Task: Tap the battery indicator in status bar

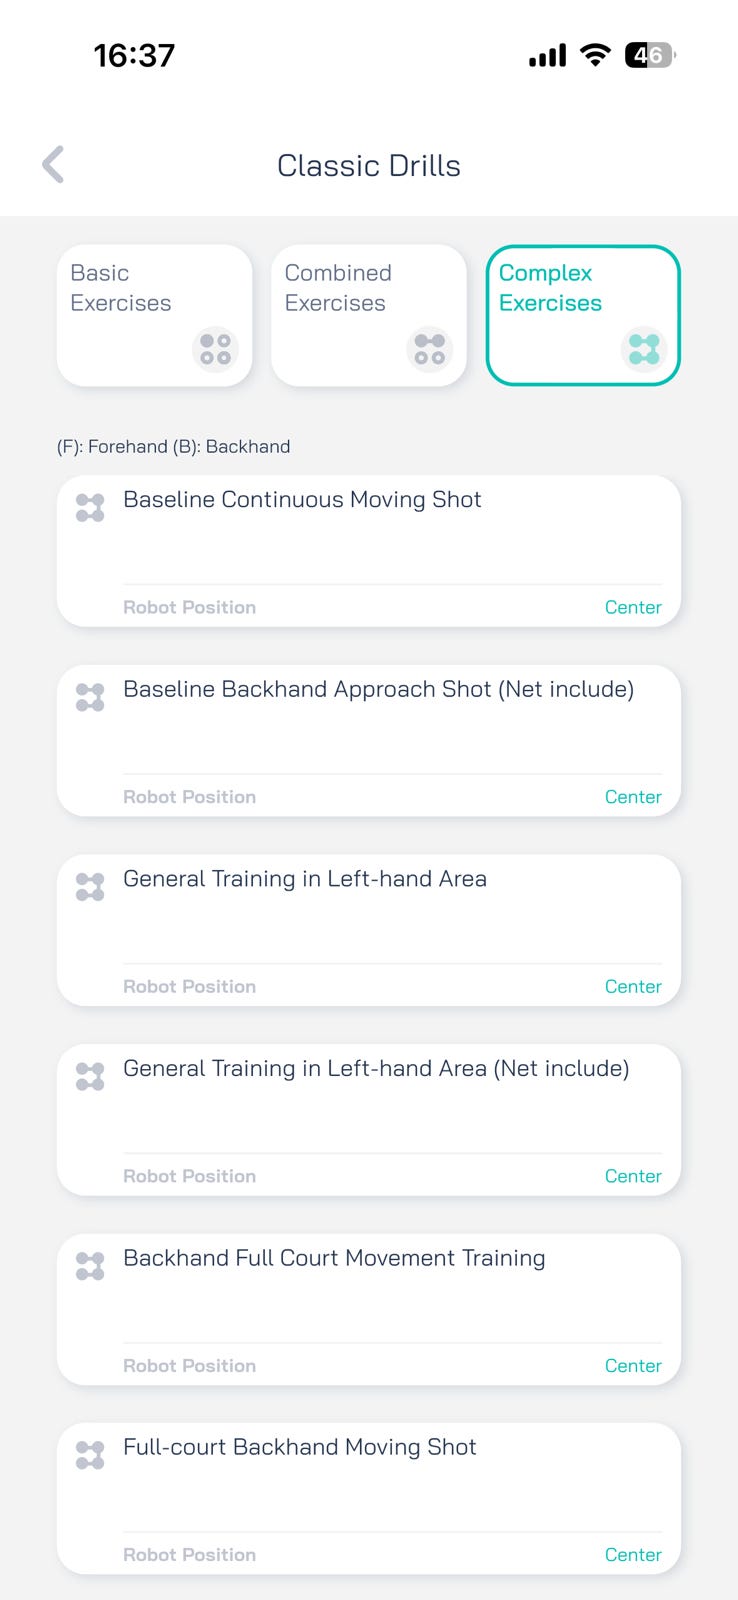Action: coord(650,55)
